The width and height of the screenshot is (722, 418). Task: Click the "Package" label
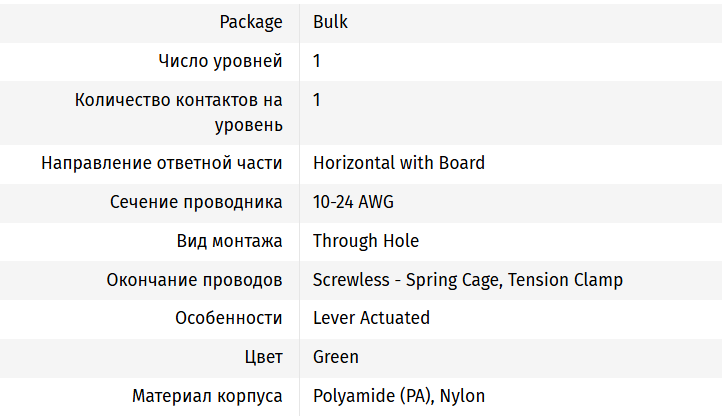click(250, 21)
